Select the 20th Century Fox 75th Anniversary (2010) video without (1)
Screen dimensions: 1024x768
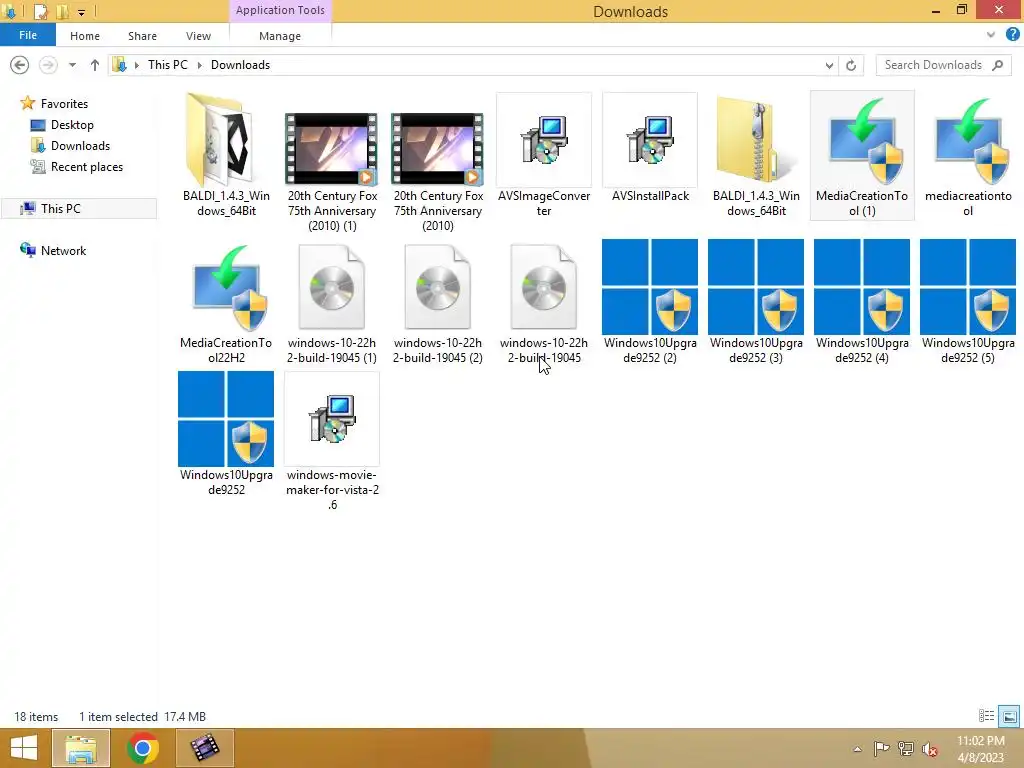437,149
